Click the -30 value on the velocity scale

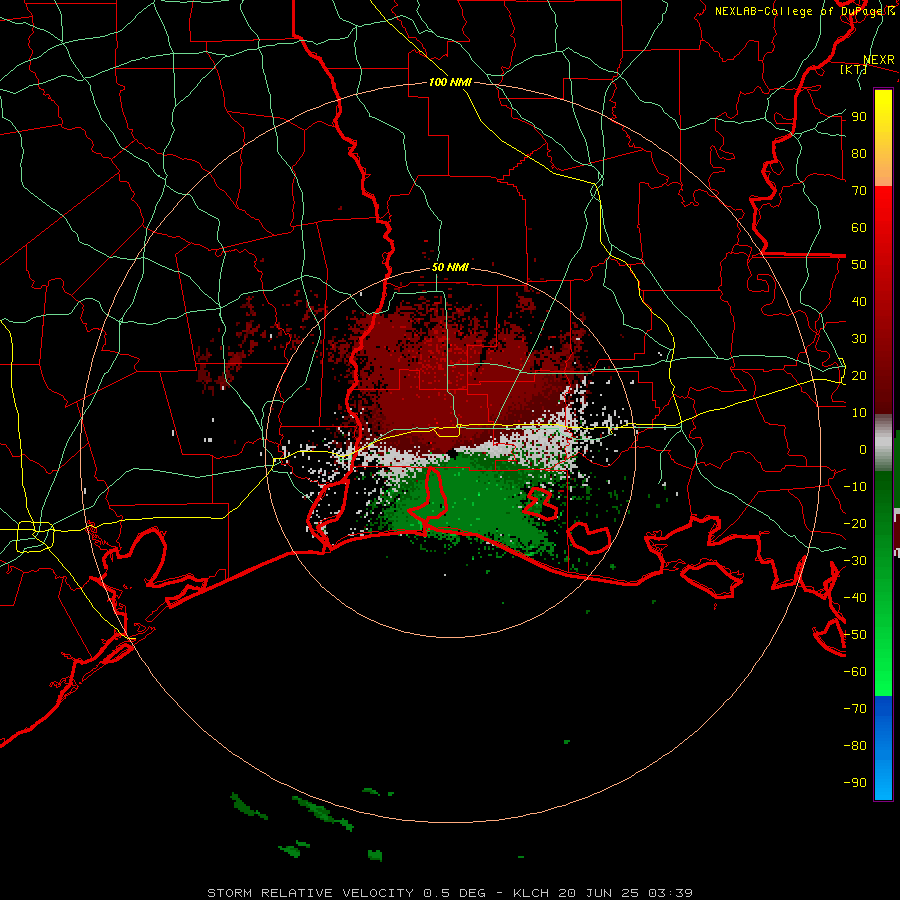[855, 561]
